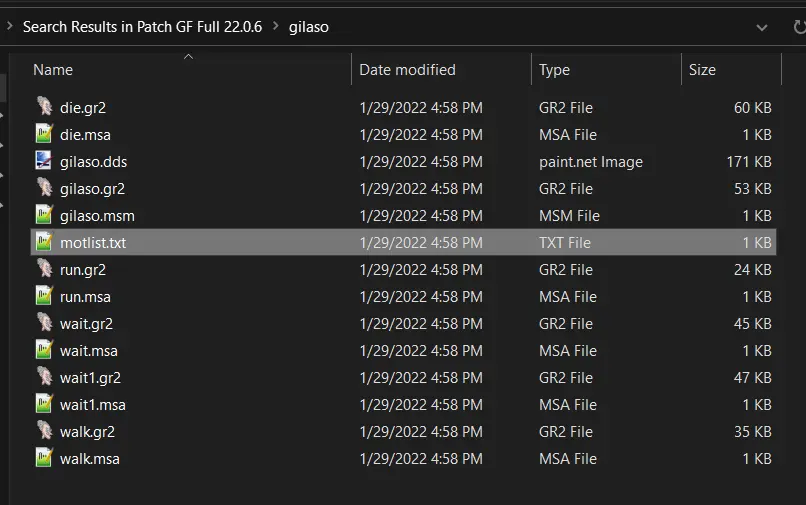
Task: Click the die.gr2 file icon
Action: point(44,107)
